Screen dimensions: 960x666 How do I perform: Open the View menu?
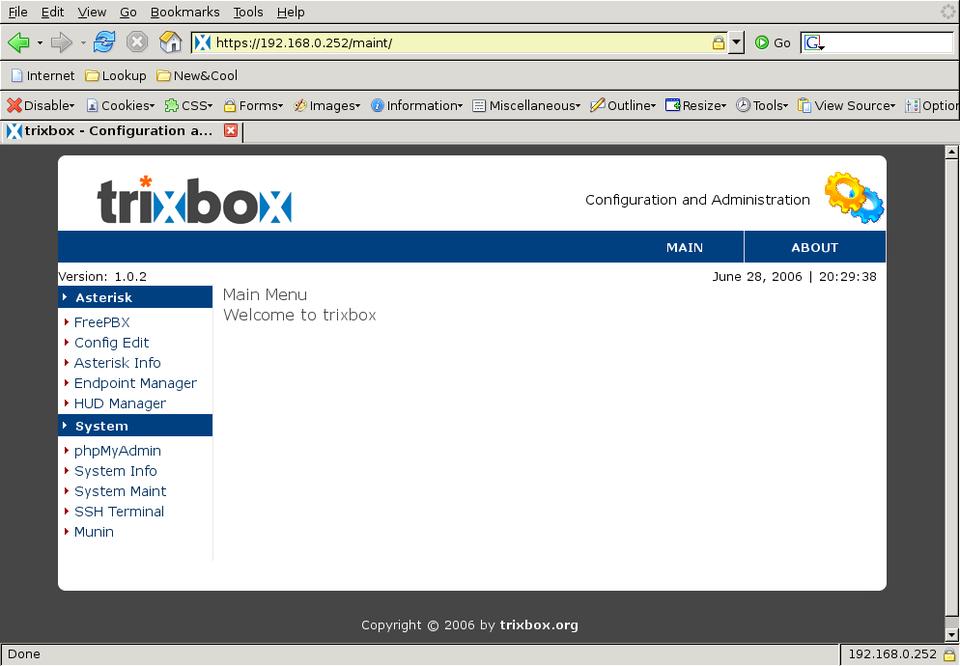point(92,12)
